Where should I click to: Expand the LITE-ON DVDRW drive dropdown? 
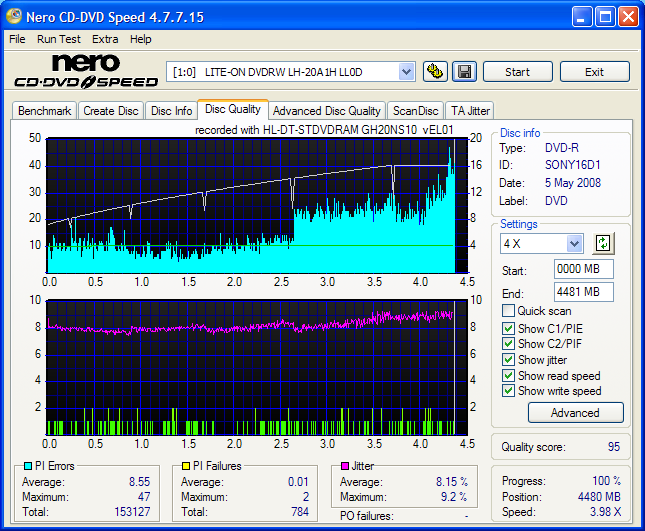click(x=406, y=71)
